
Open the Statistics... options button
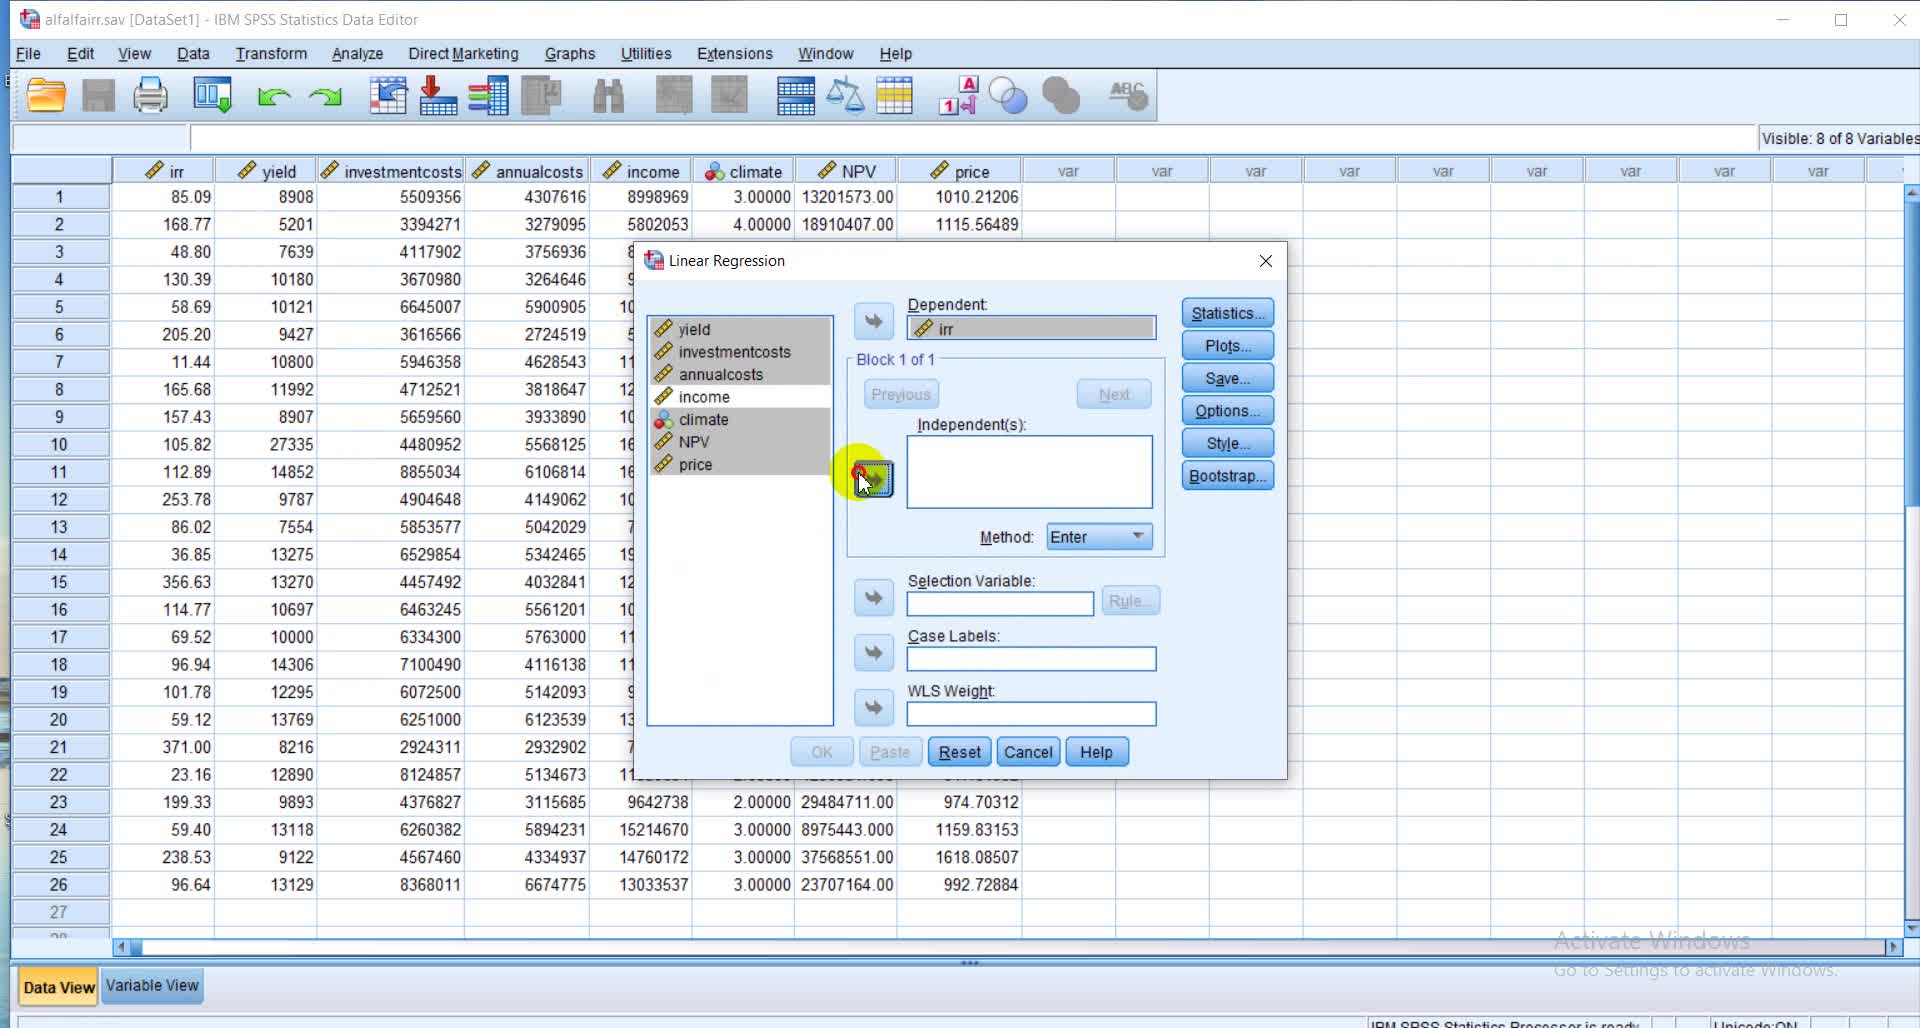(1227, 313)
